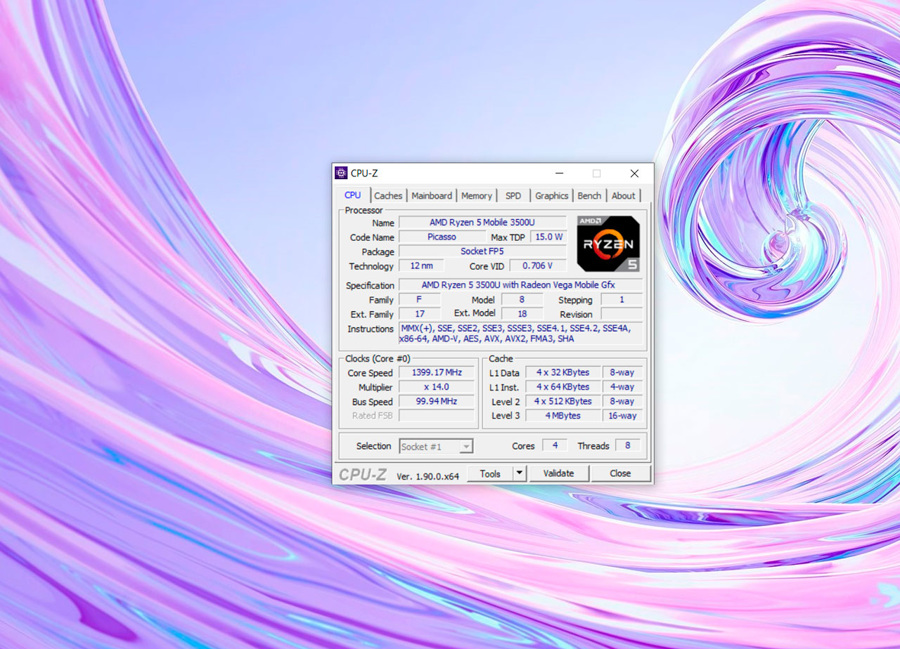The height and width of the screenshot is (649, 900).
Task: Click the Bus Speed value 99.94 MHz
Action: 437,401
